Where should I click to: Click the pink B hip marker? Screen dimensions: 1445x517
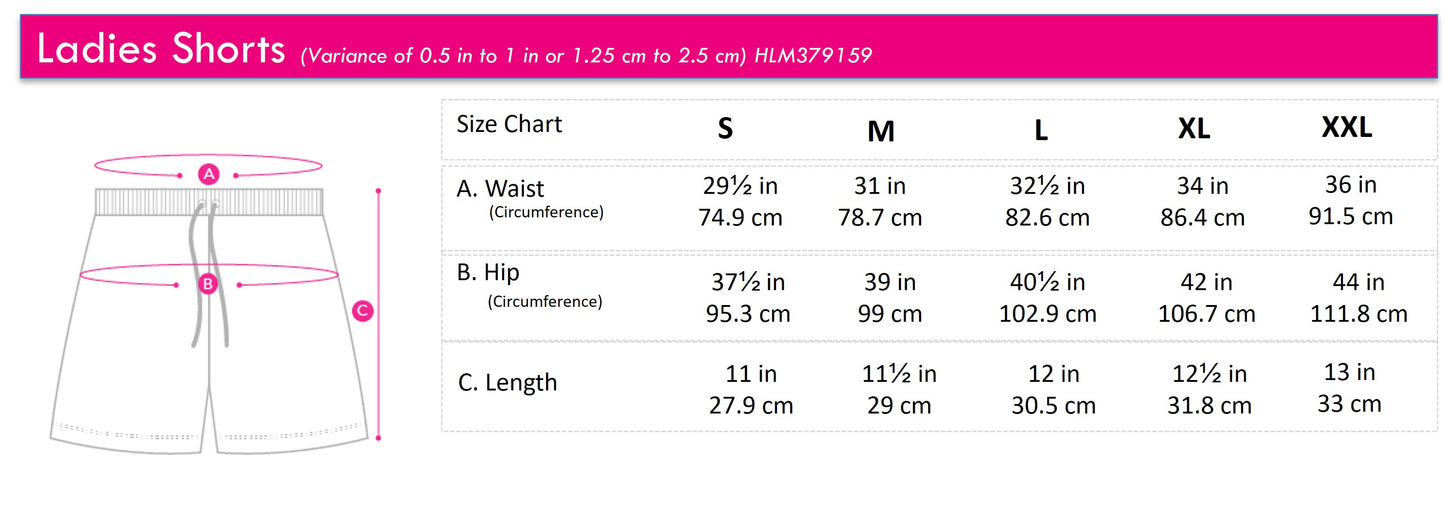(x=208, y=284)
